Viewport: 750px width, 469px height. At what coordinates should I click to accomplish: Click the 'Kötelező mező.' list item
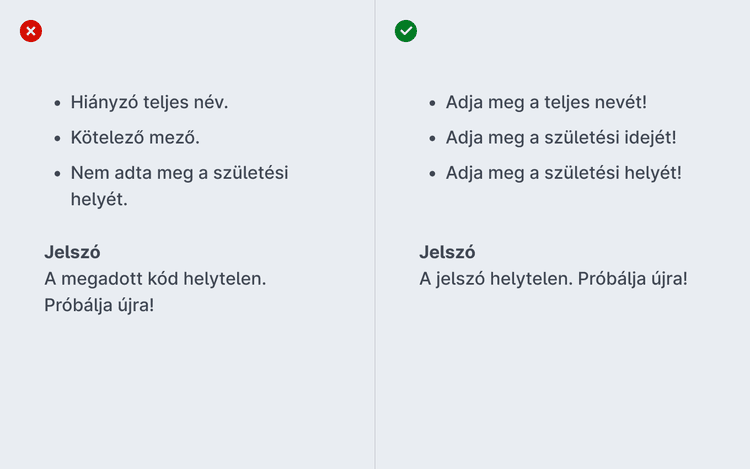click(128, 137)
